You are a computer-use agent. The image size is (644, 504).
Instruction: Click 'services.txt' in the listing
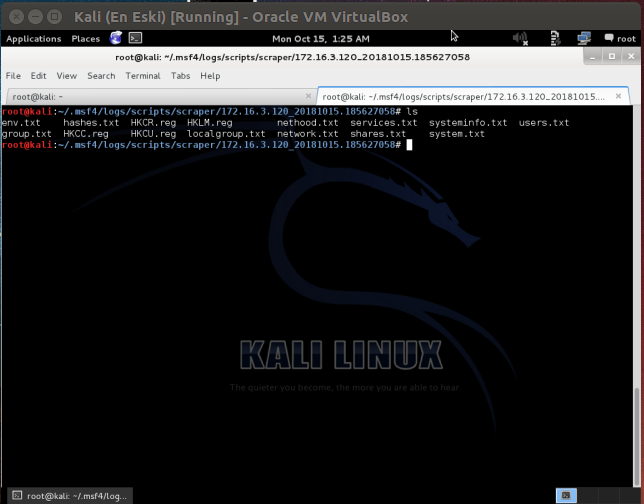tap(384, 123)
